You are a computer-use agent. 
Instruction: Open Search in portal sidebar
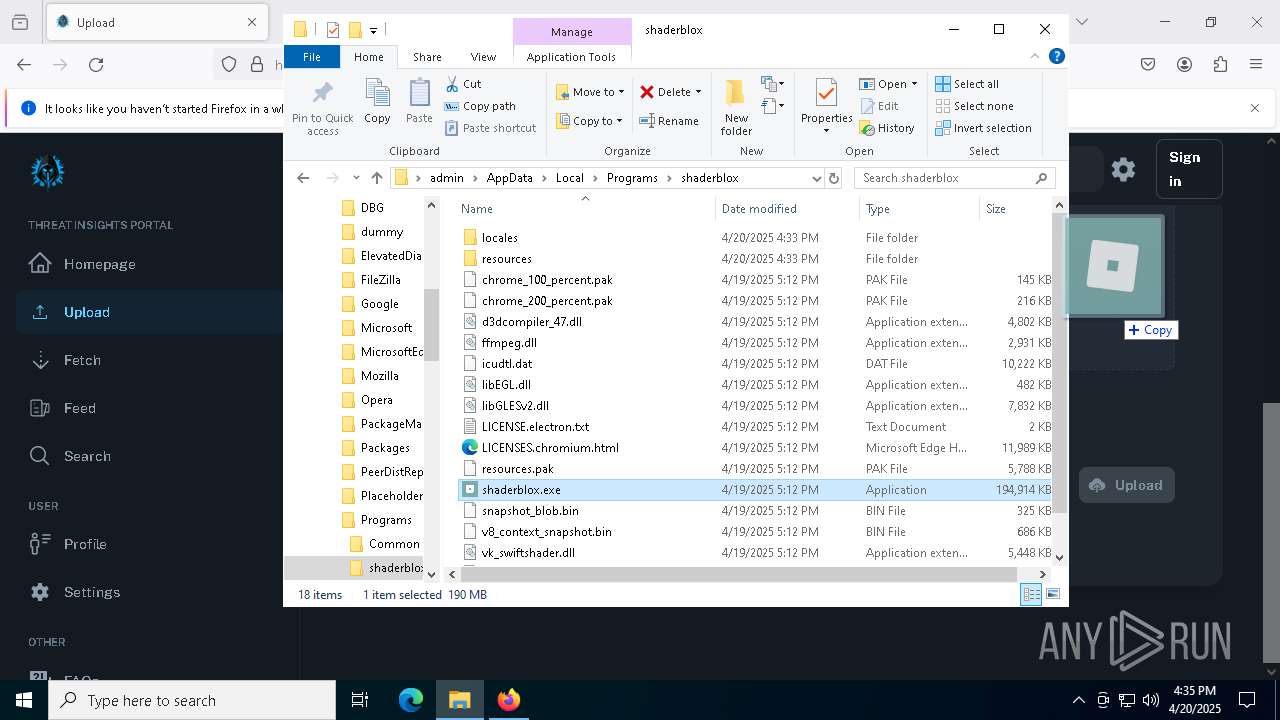[87, 456]
